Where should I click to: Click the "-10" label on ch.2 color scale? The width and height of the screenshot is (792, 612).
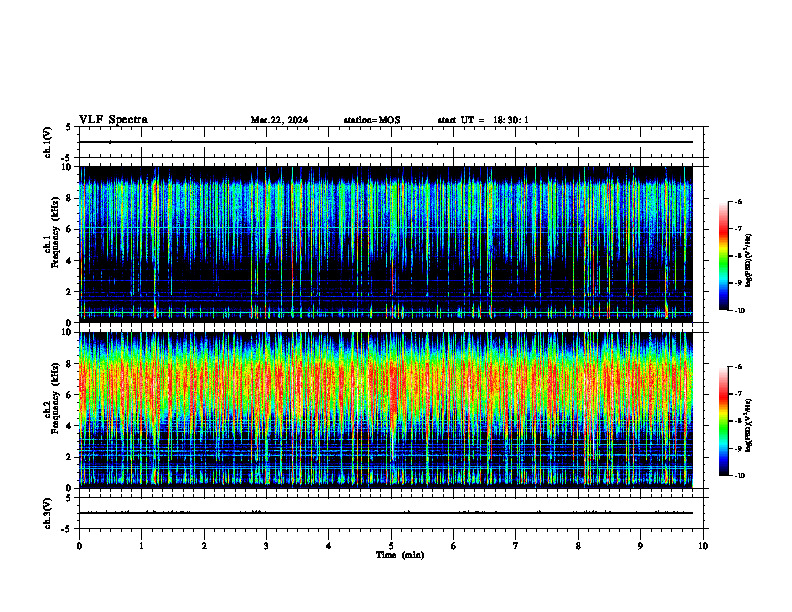pyautogui.click(x=740, y=476)
